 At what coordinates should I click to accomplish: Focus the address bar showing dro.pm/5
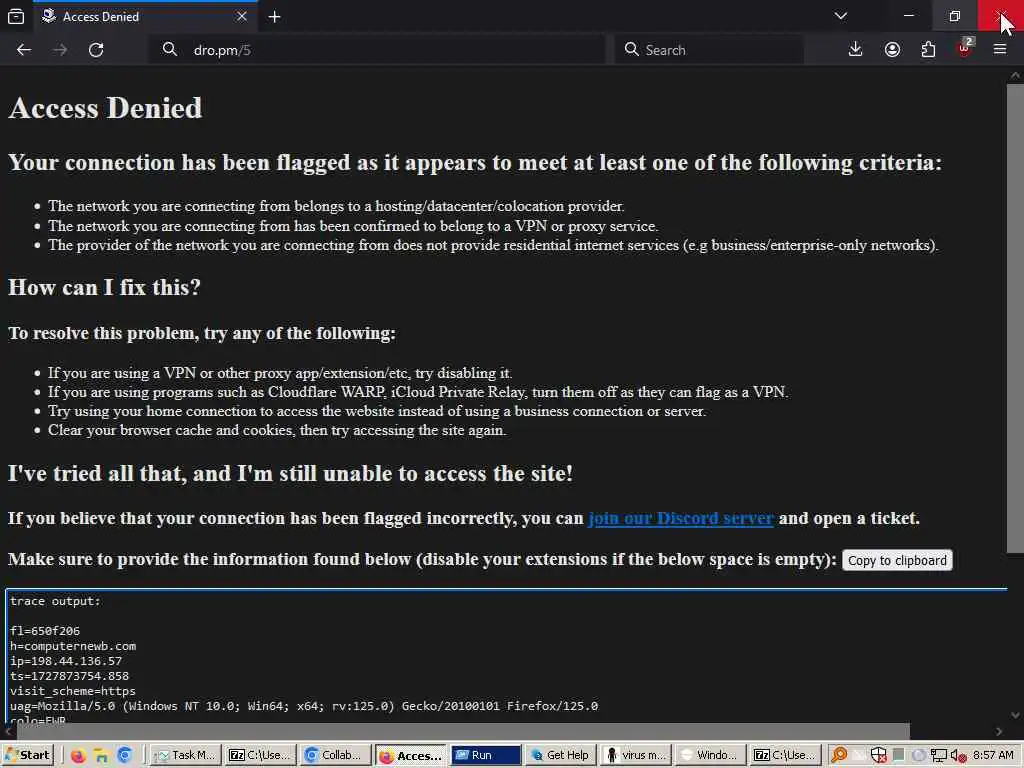tap(377, 50)
